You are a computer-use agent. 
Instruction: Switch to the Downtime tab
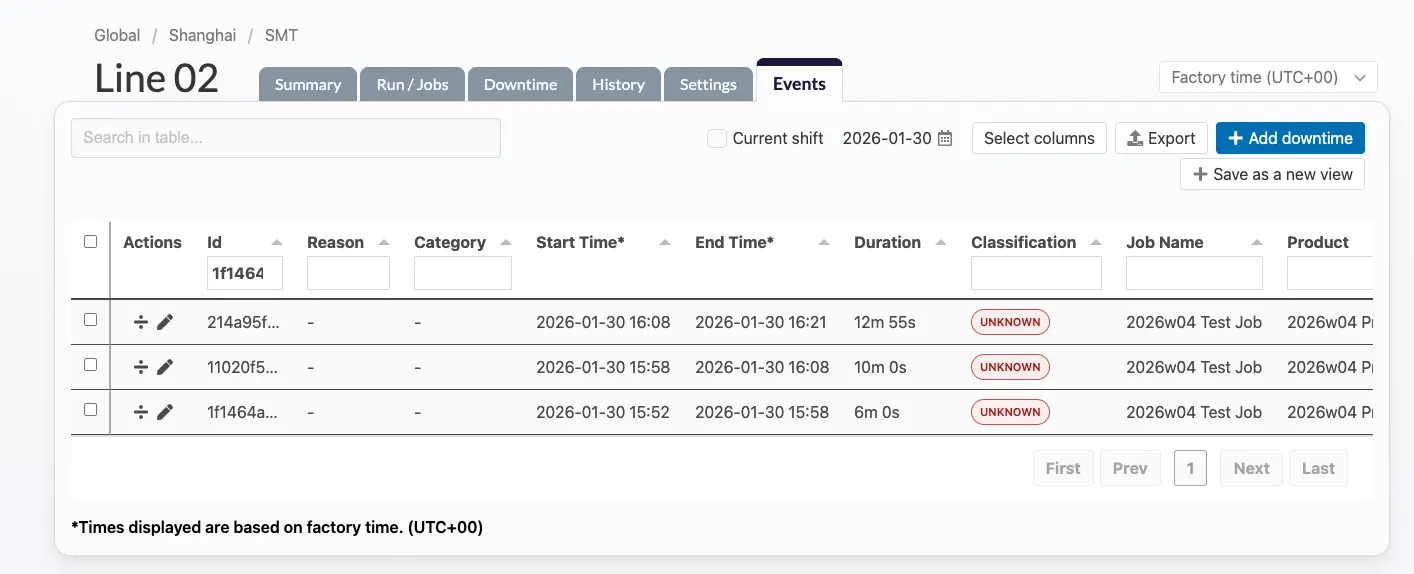(x=520, y=85)
